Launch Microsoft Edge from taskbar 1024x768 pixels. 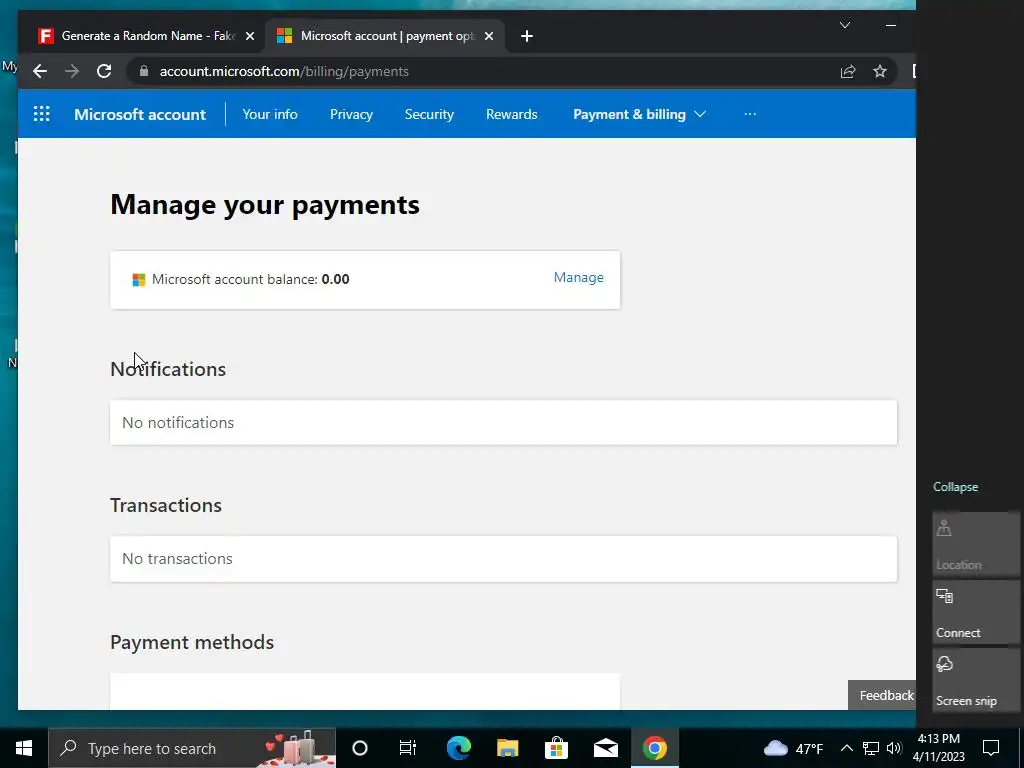click(458, 748)
